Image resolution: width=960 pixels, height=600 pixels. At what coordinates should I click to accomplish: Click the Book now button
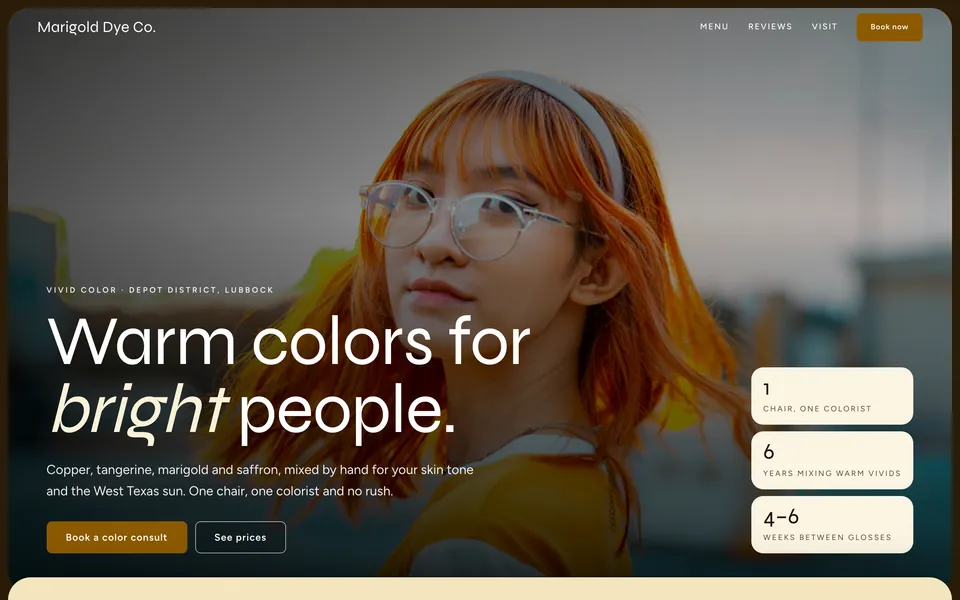(889, 27)
